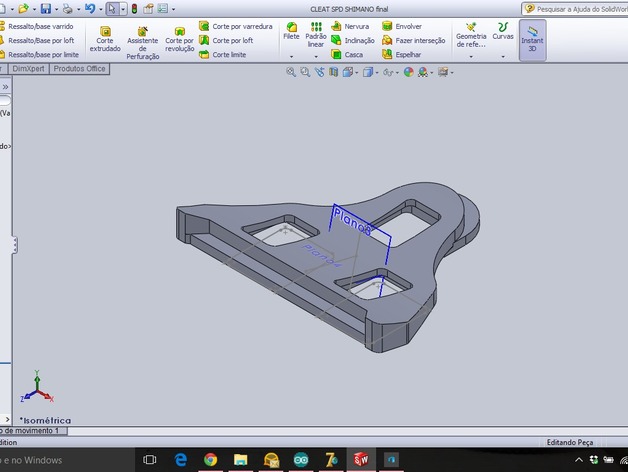Switch to SolidWorks in taskbar

361,459
